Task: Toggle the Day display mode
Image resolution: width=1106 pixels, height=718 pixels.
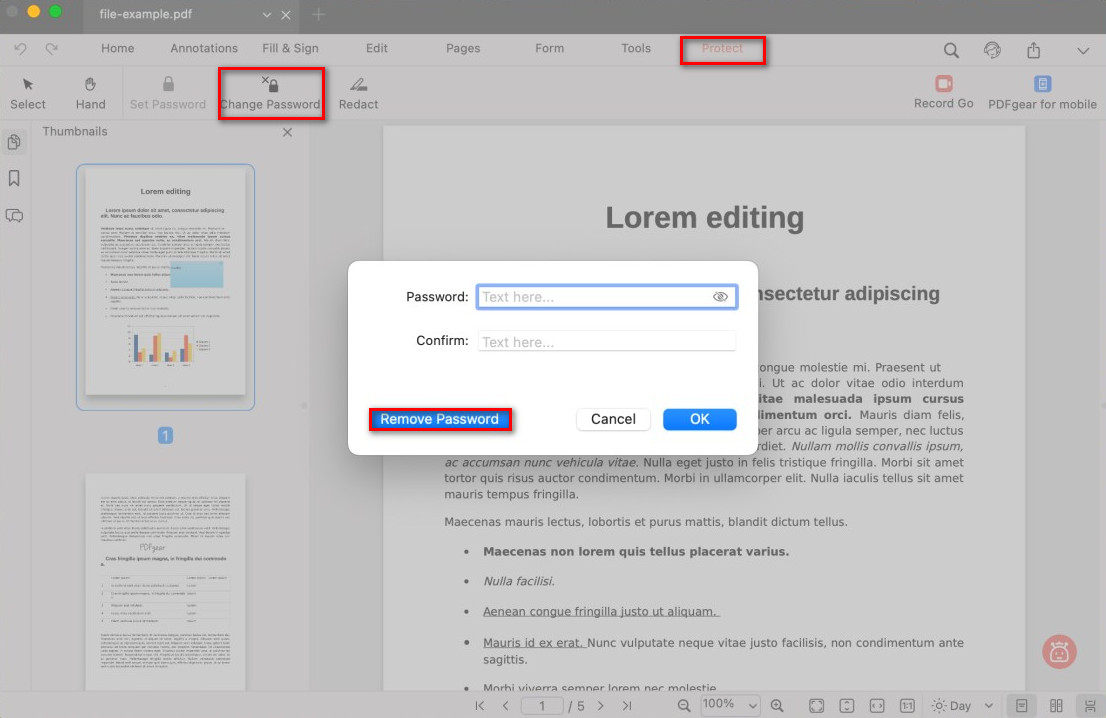Action: 952,705
